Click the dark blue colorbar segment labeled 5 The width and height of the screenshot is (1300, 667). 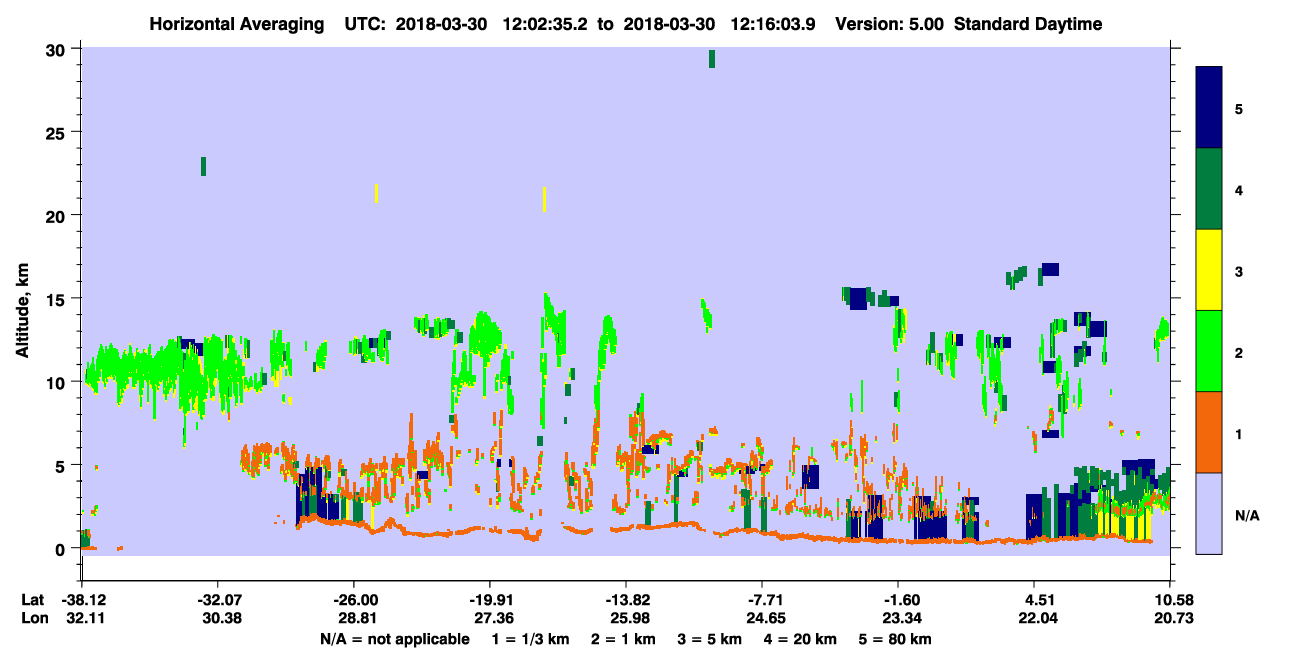[x=1209, y=108]
